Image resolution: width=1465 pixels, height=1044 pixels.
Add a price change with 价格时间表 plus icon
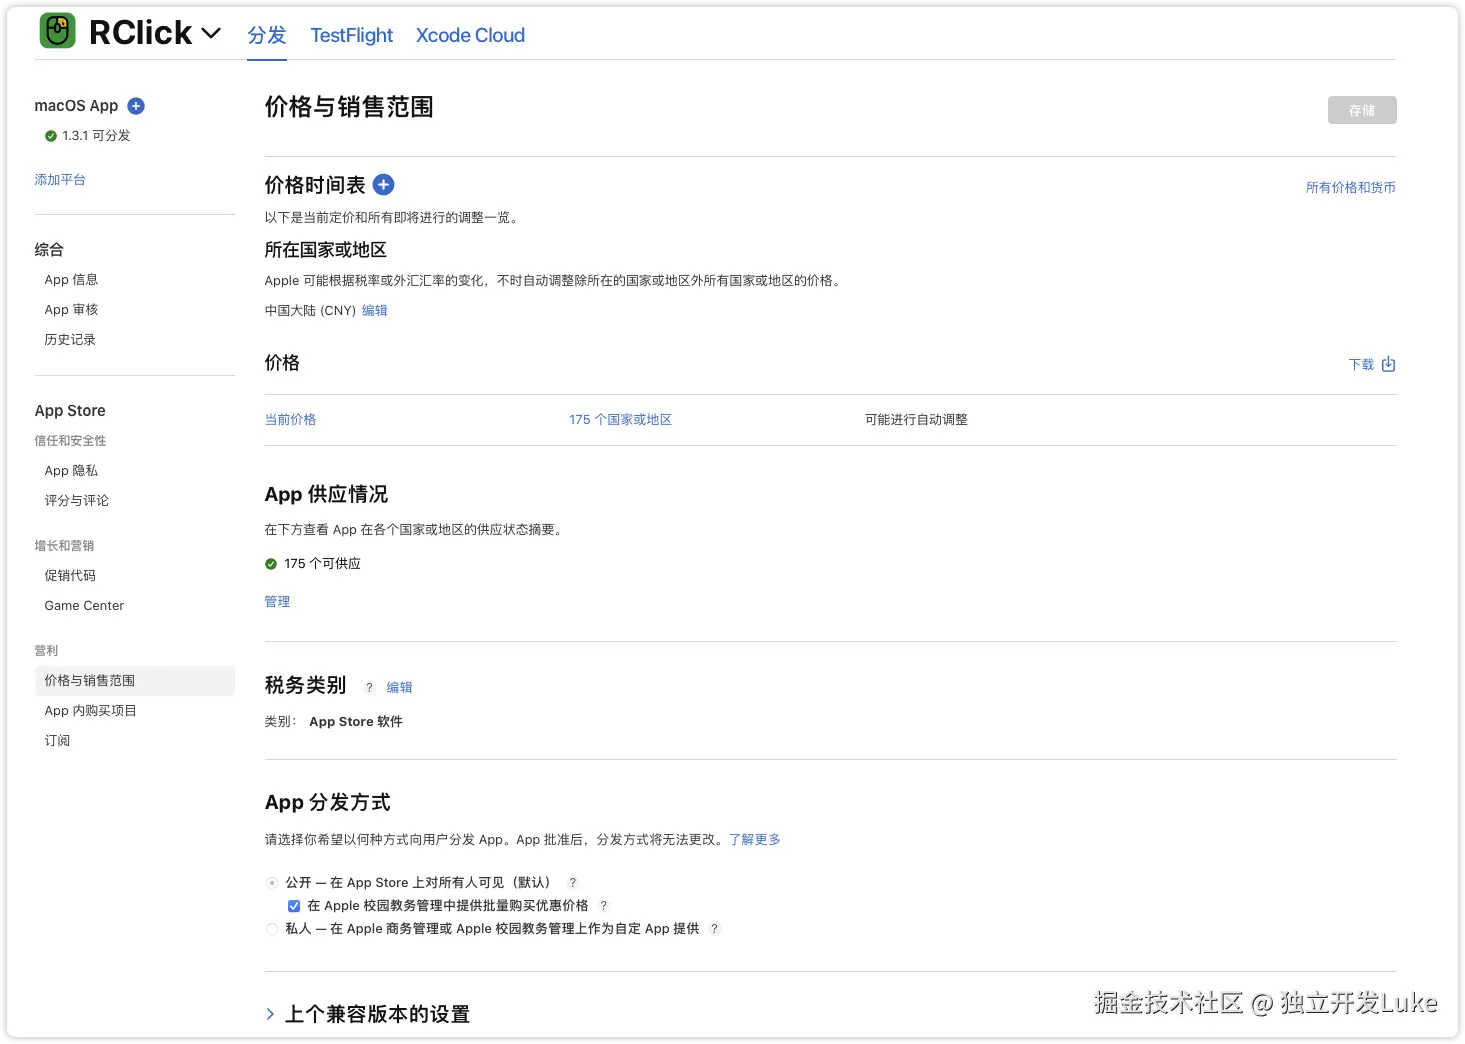tap(383, 185)
